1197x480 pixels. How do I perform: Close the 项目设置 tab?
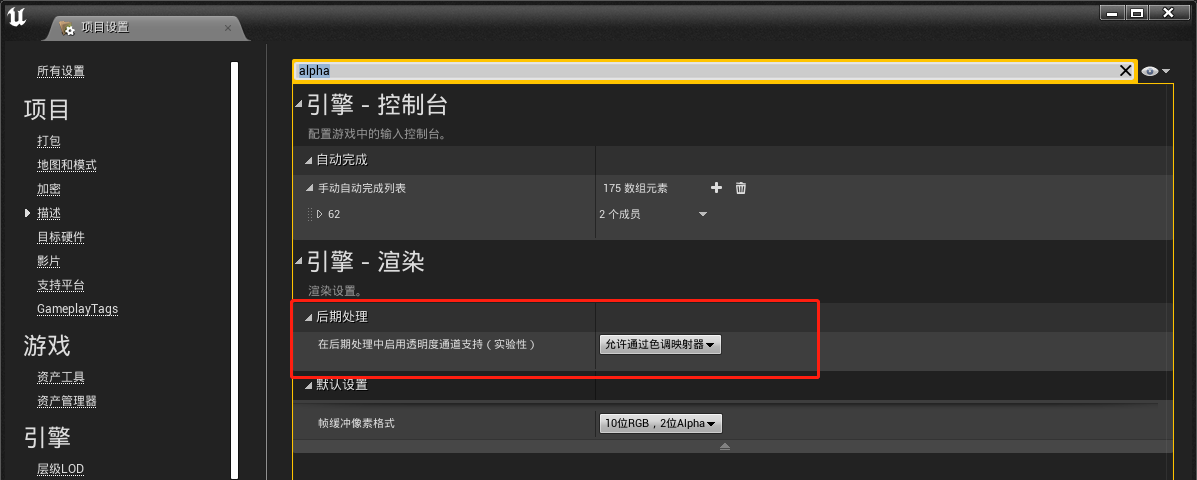click(x=227, y=28)
